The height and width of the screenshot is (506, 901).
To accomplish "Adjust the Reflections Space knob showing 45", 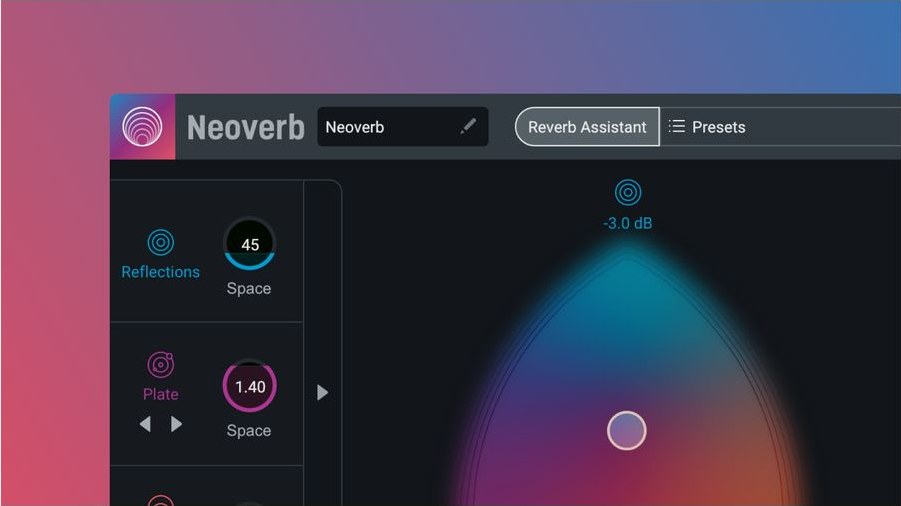I will 249,244.
